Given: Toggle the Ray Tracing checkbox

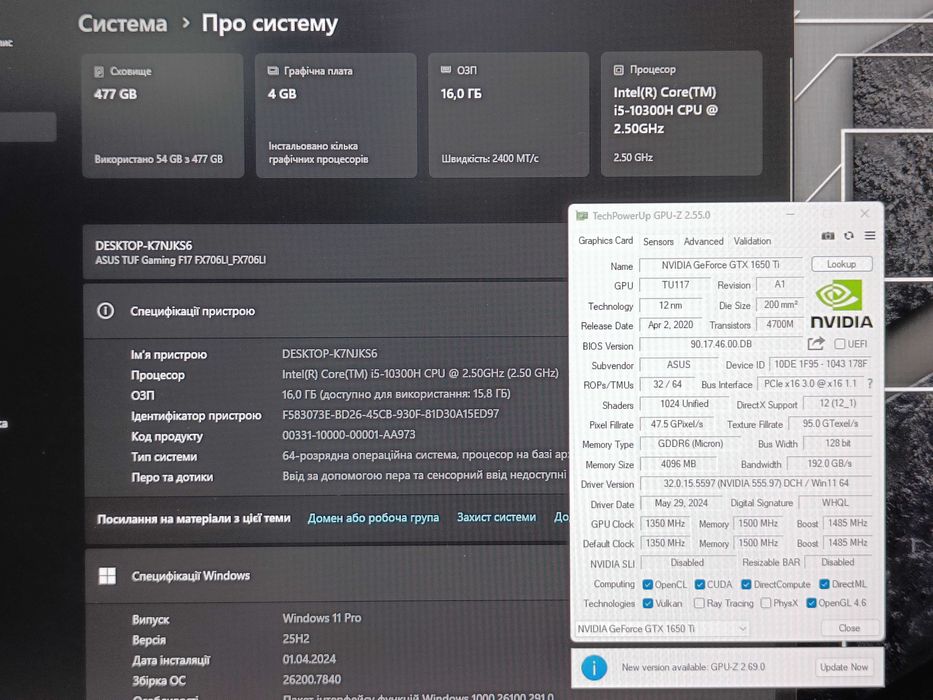Looking at the screenshot, I should pyautogui.click(x=700, y=604).
